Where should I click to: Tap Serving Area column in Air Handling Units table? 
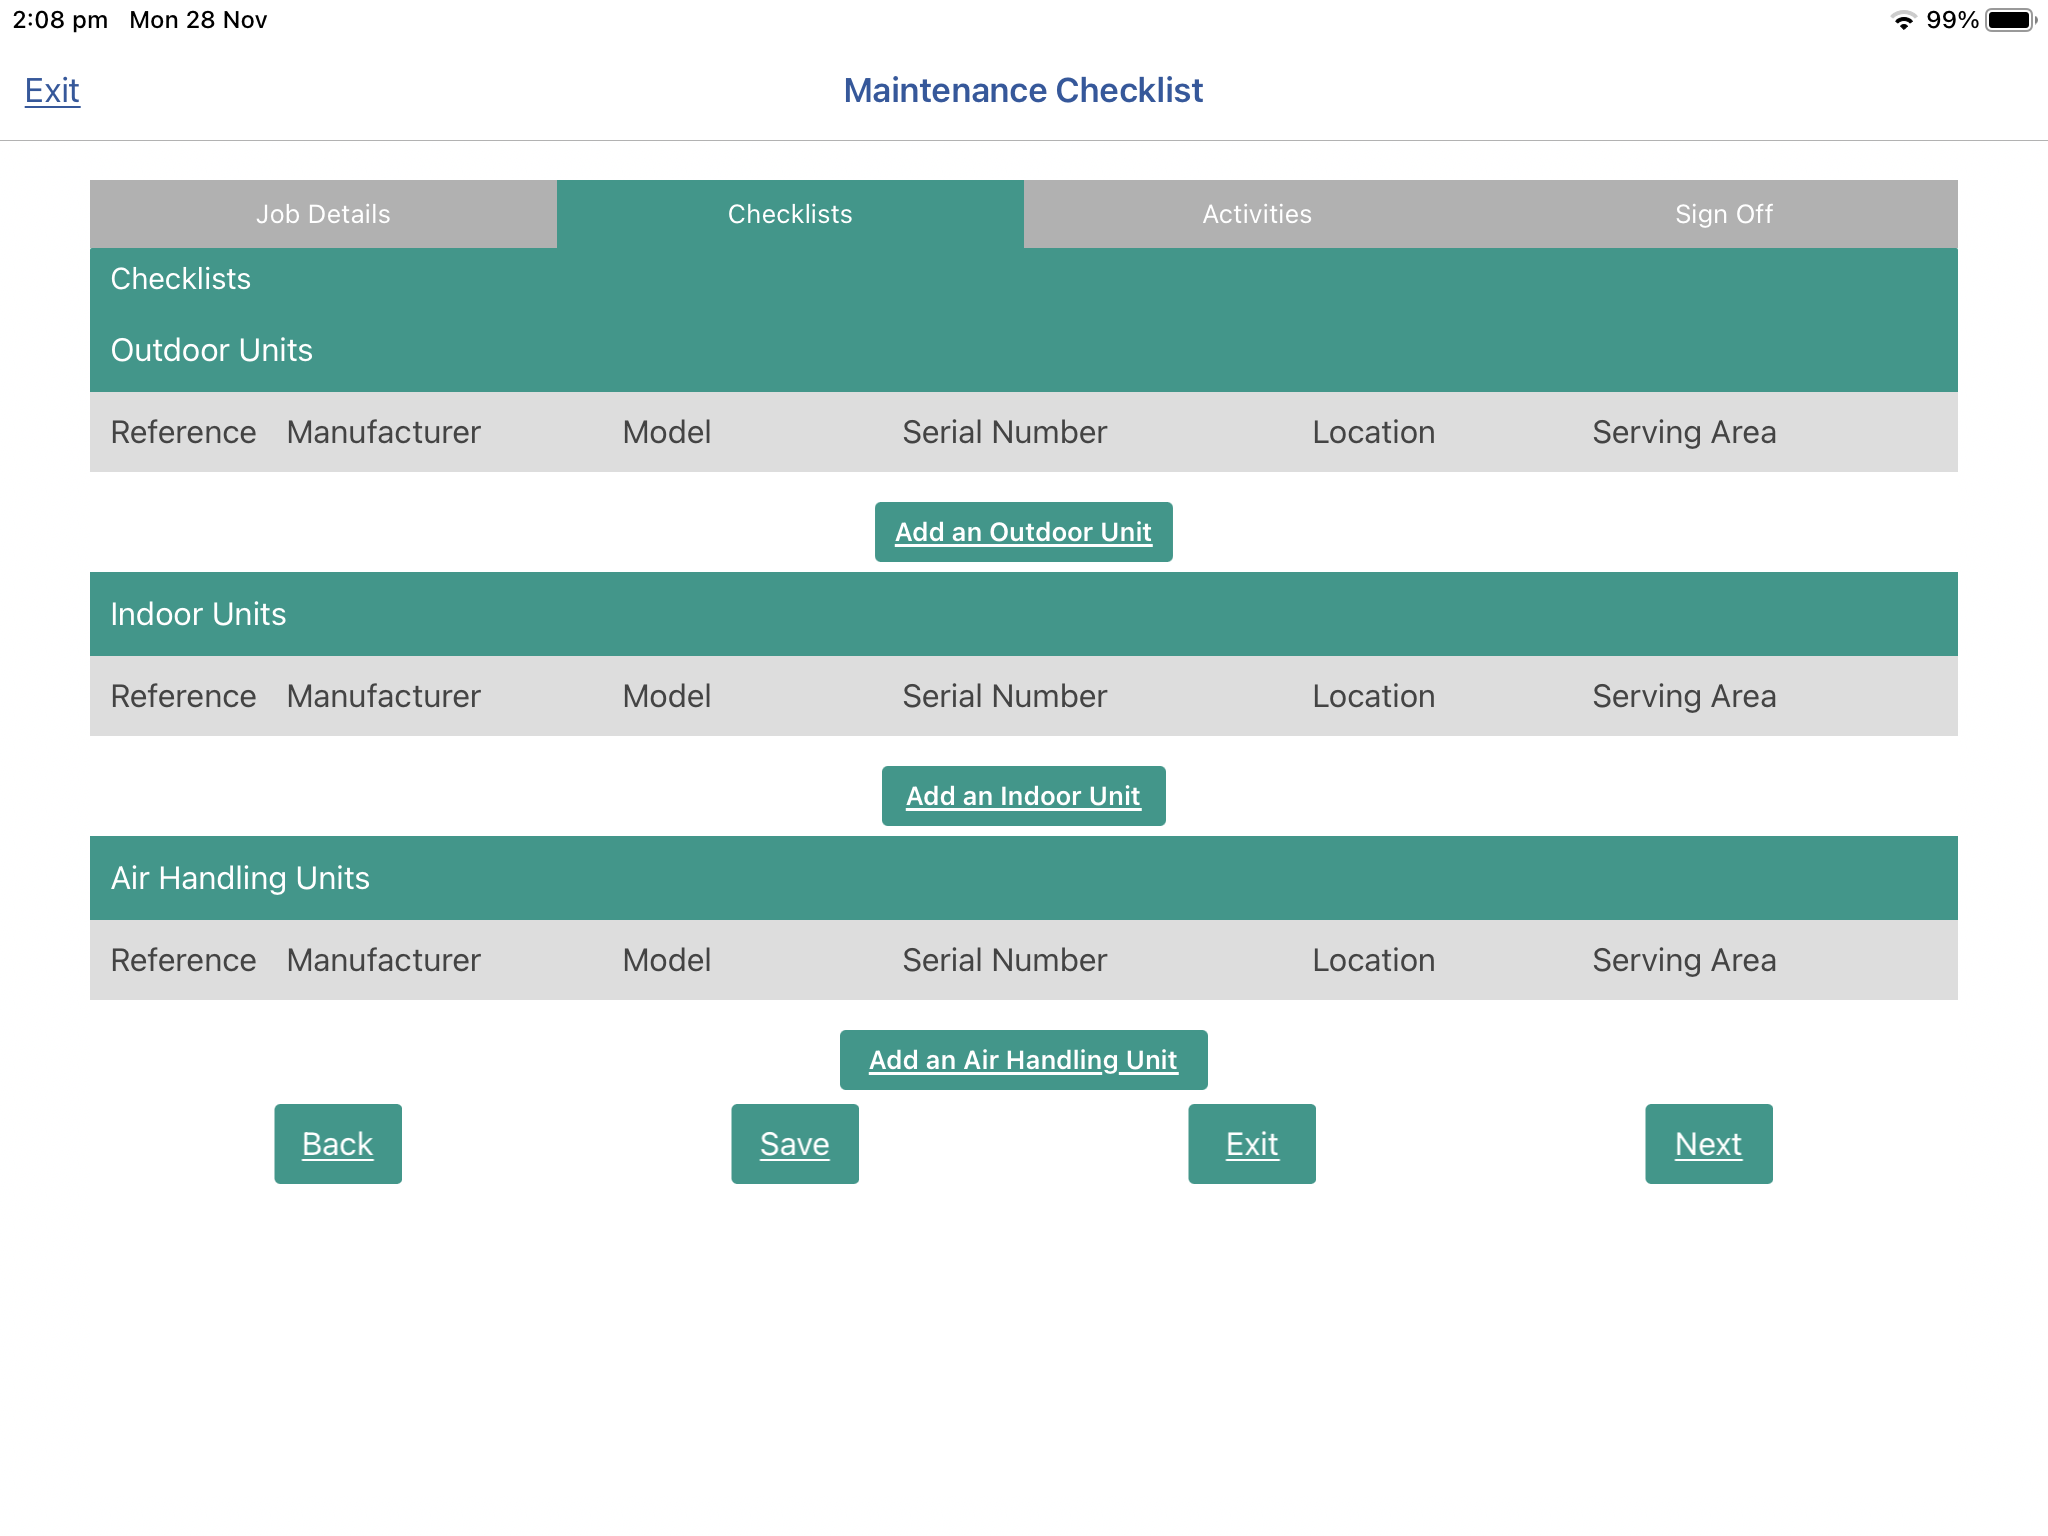tap(1685, 960)
